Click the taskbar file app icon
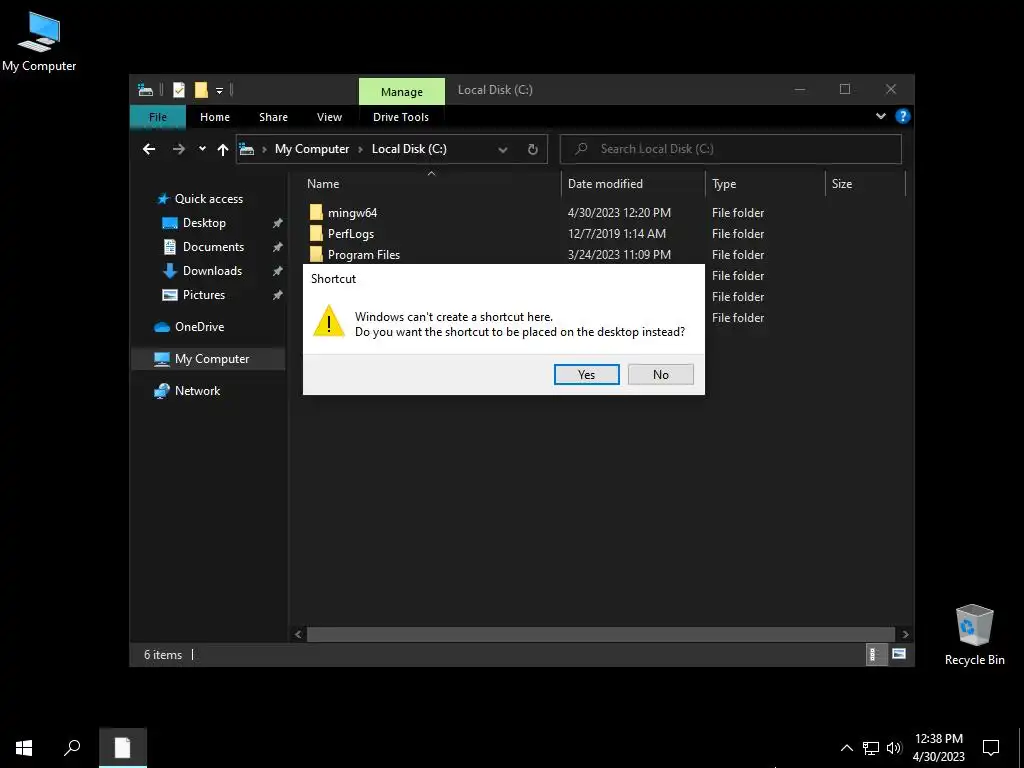The height and width of the screenshot is (768, 1024). click(123, 748)
